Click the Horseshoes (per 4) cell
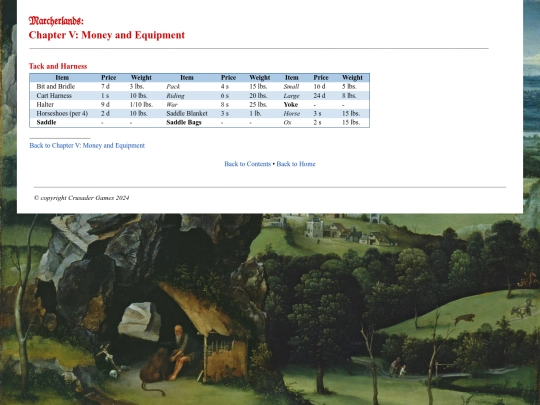The width and height of the screenshot is (540, 405). 62,113
